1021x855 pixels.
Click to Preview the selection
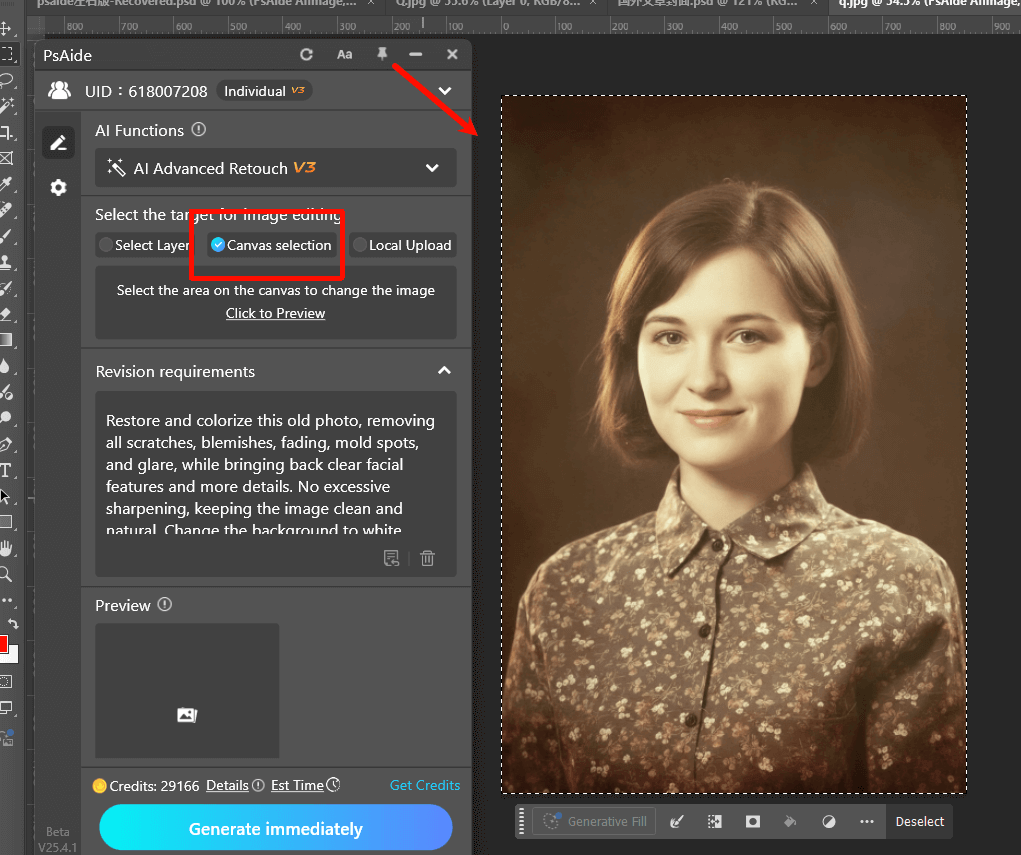(275, 313)
